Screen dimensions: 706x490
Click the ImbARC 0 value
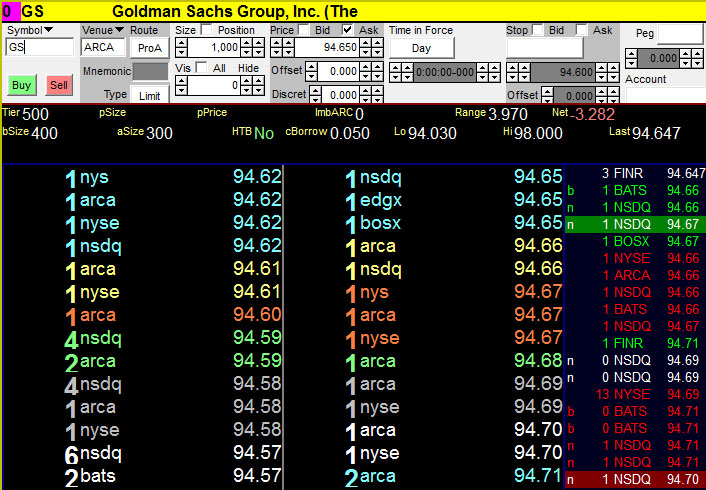(x=359, y=114)
